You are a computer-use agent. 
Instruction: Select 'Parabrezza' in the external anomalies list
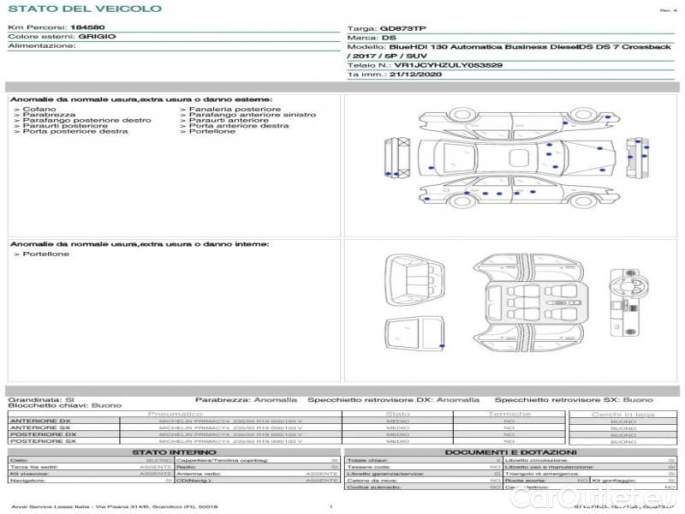tap(49, 114)
